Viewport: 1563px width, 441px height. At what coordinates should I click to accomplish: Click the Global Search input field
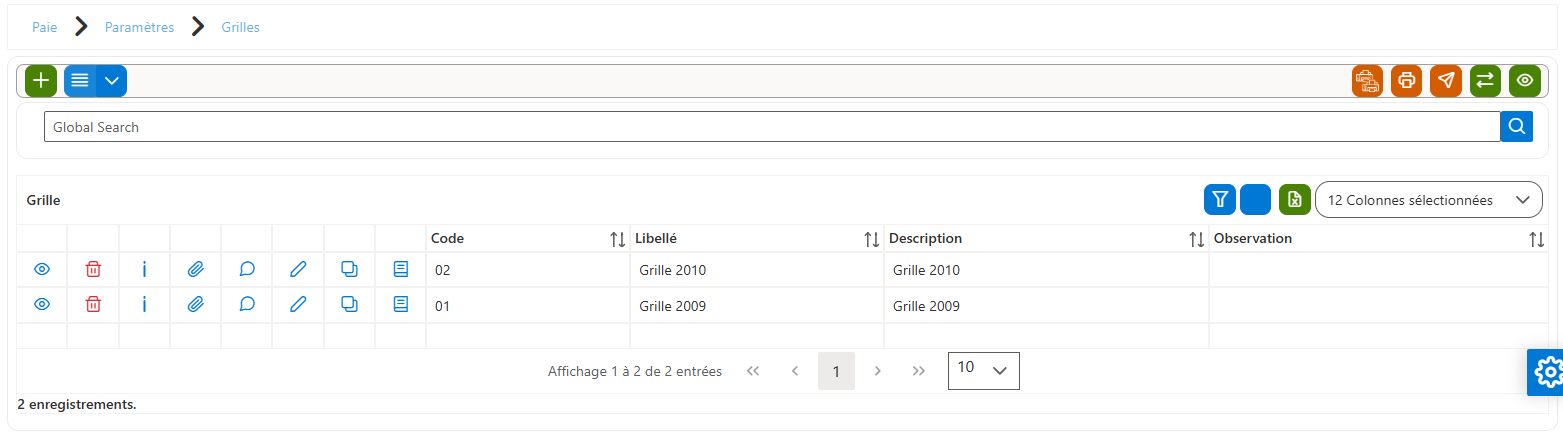point(772,127)
